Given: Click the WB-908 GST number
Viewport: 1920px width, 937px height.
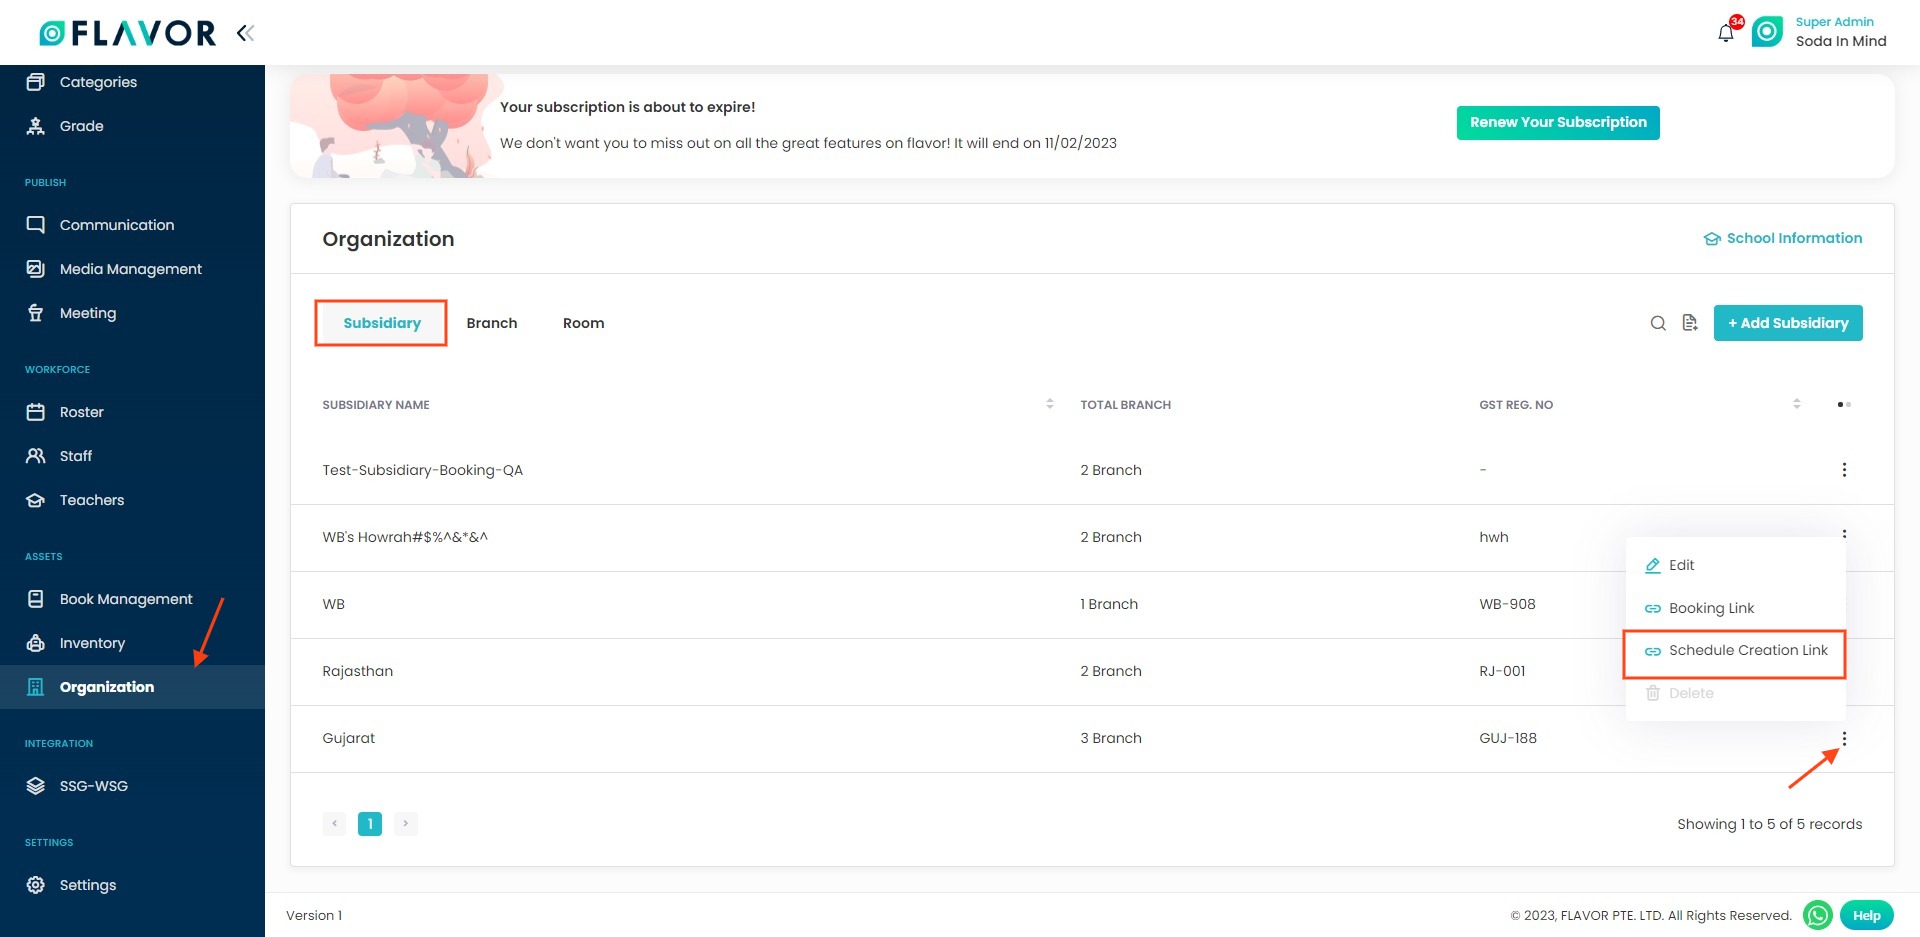Looking at the screenshot, I should click(1507, 604).
